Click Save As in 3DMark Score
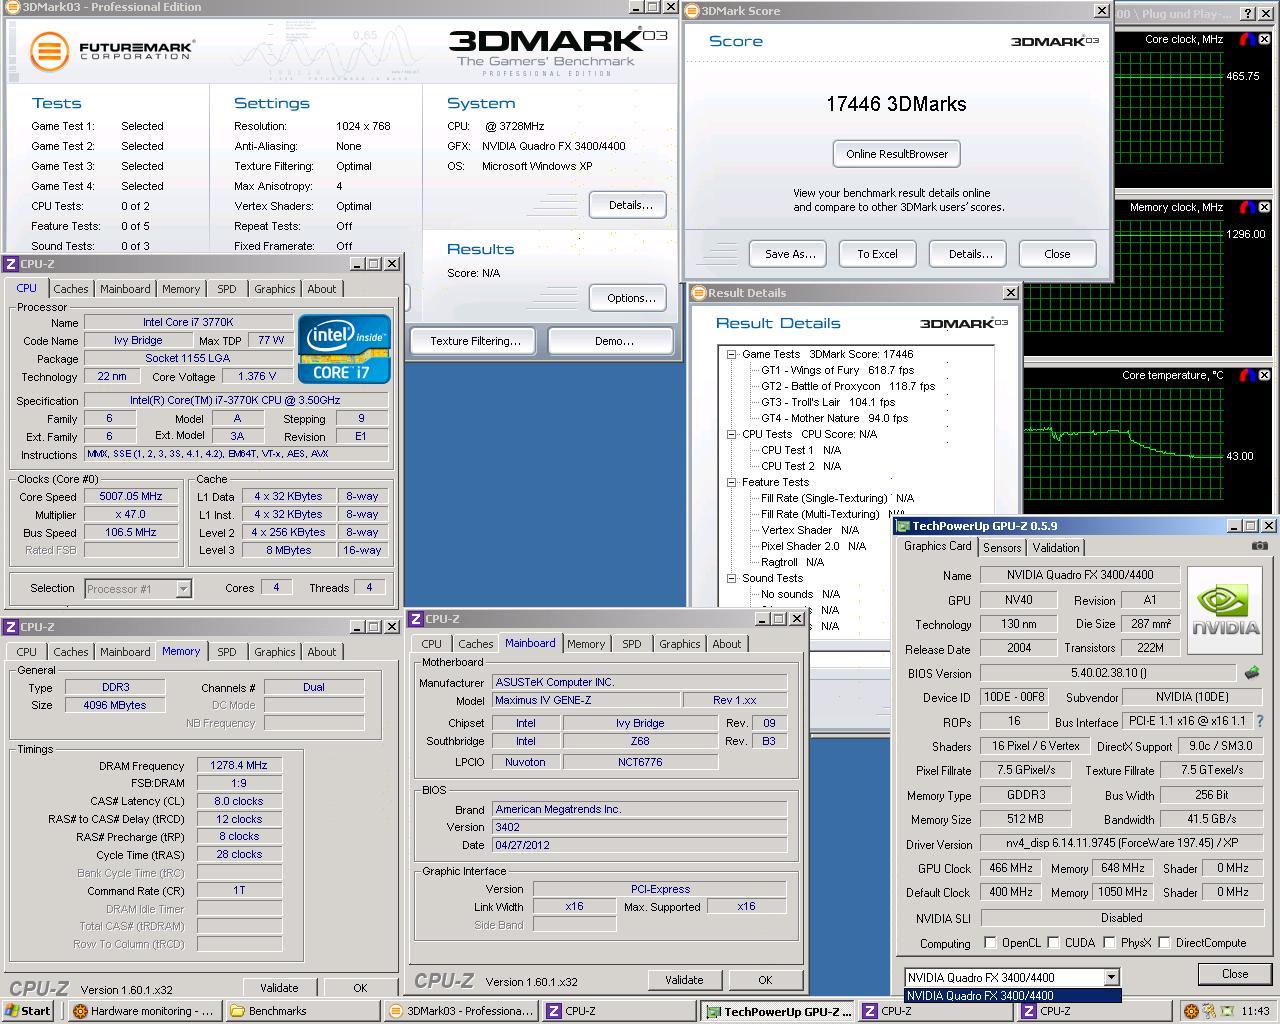 pos(790,254)
